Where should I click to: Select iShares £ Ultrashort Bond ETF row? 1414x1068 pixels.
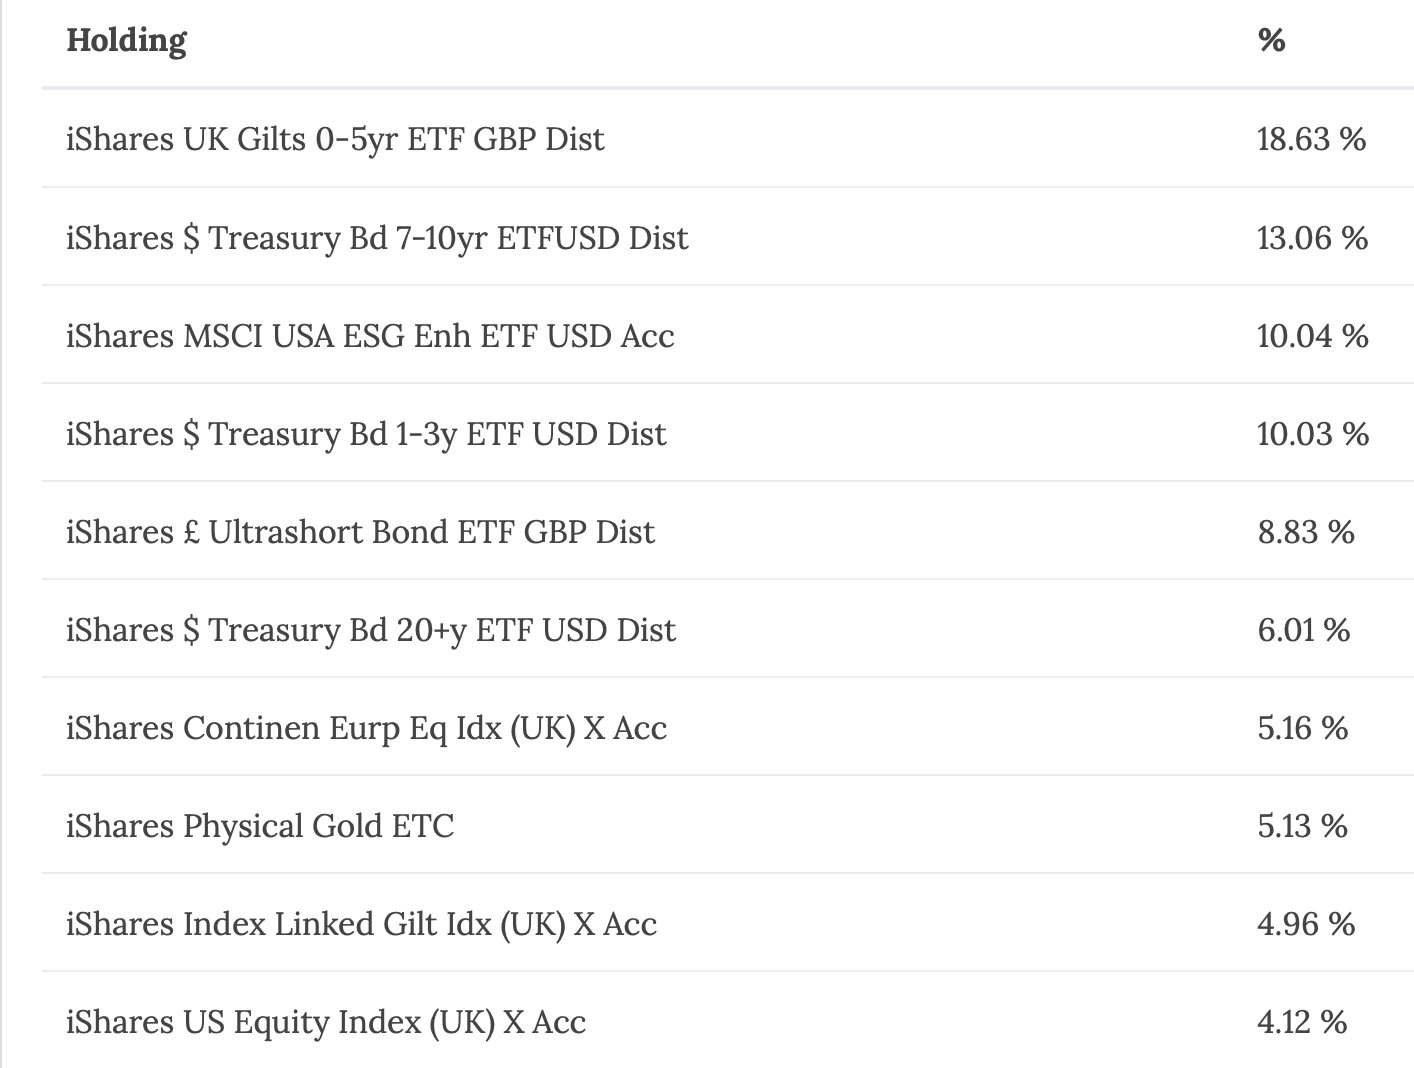point(360,532)
